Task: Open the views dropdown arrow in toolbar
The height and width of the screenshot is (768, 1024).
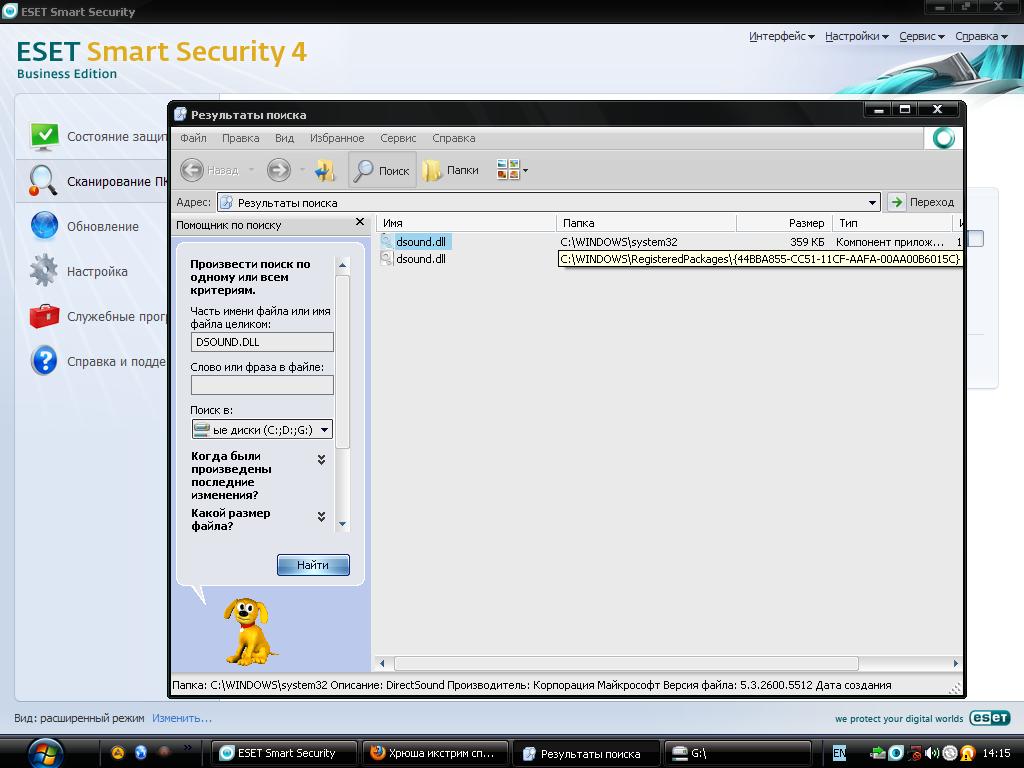Action: (x=525, y=171)
